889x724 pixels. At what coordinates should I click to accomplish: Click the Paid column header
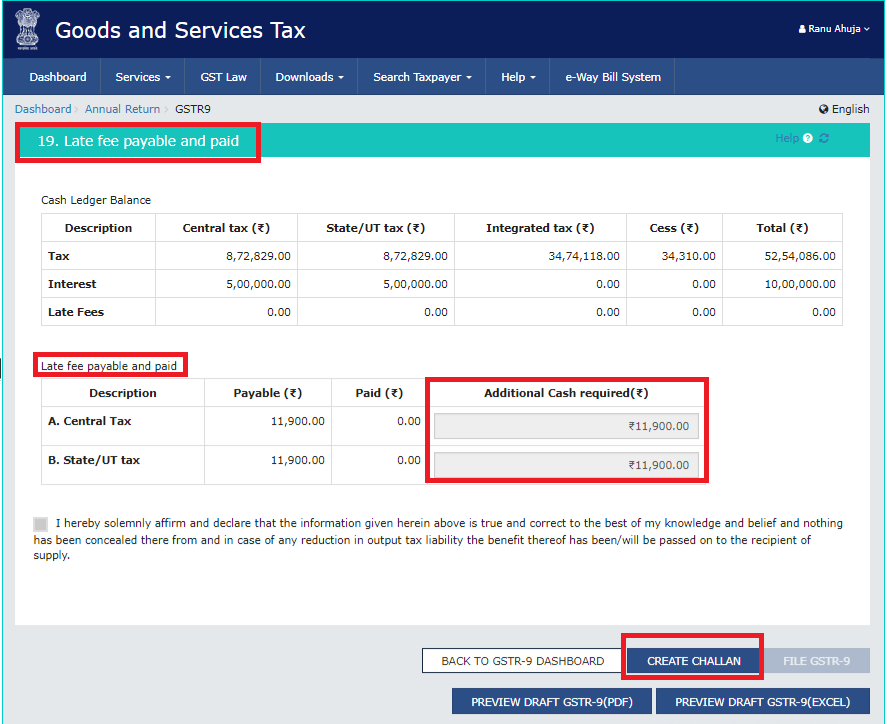coord(379,393)
